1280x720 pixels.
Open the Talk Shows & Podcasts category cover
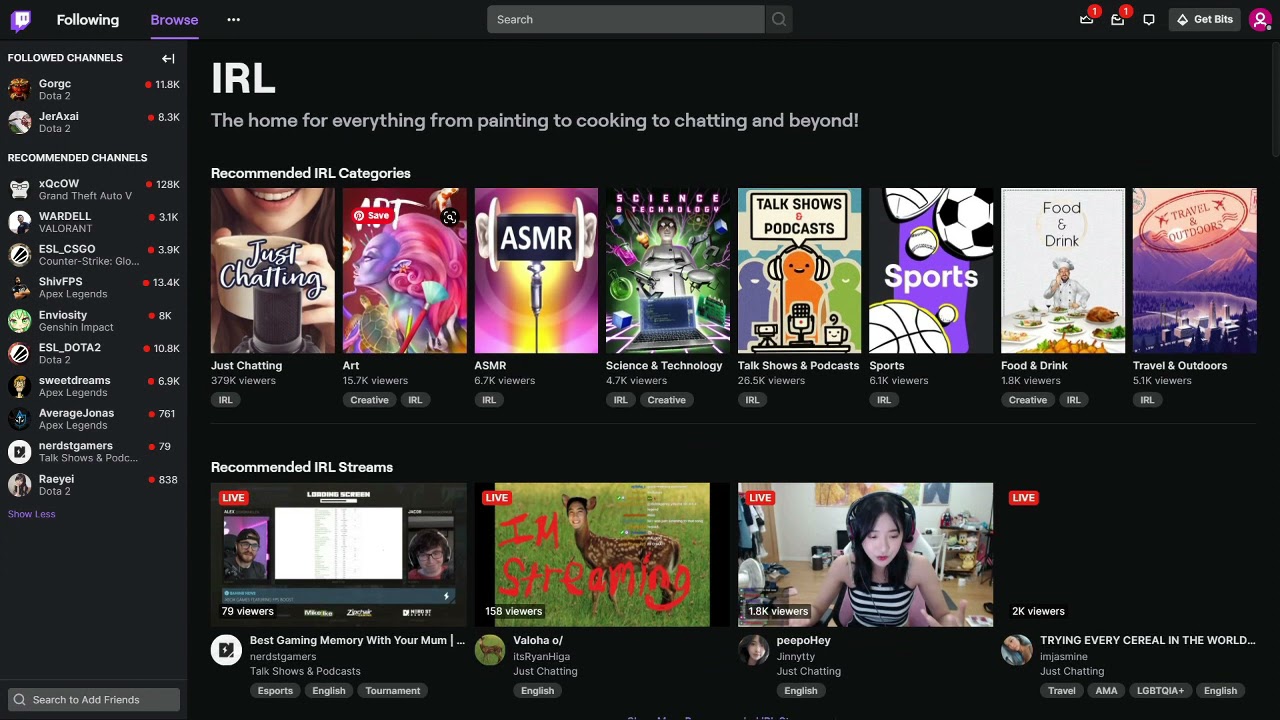(x=800, y=270)
